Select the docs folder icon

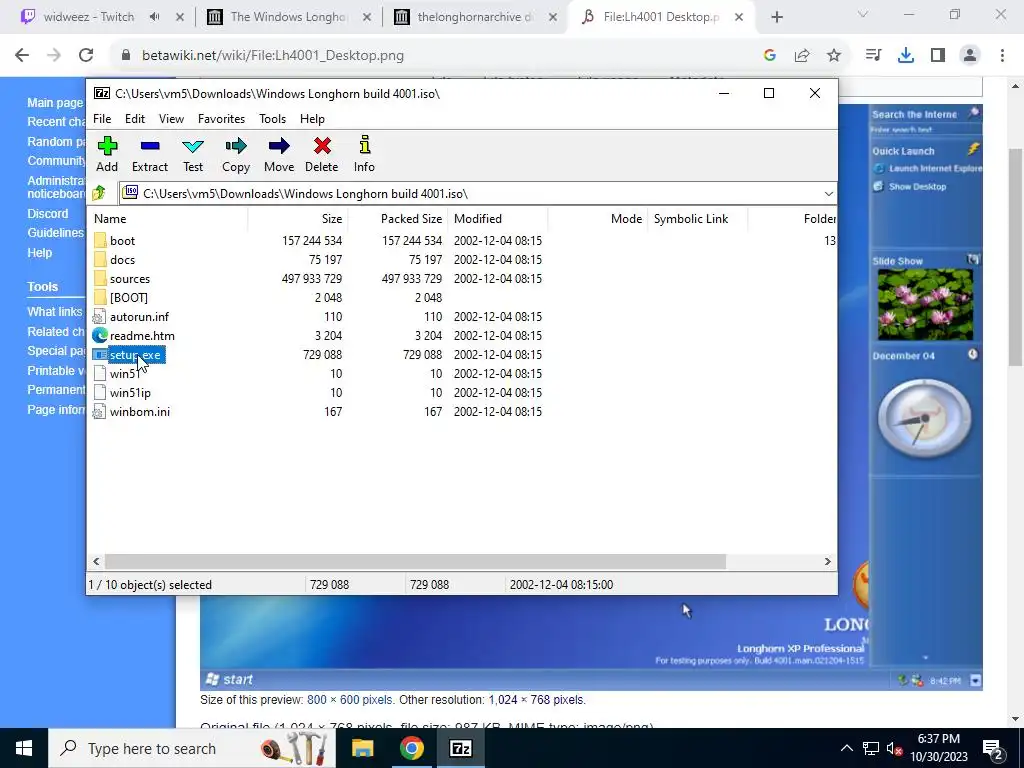coord(100,259)
